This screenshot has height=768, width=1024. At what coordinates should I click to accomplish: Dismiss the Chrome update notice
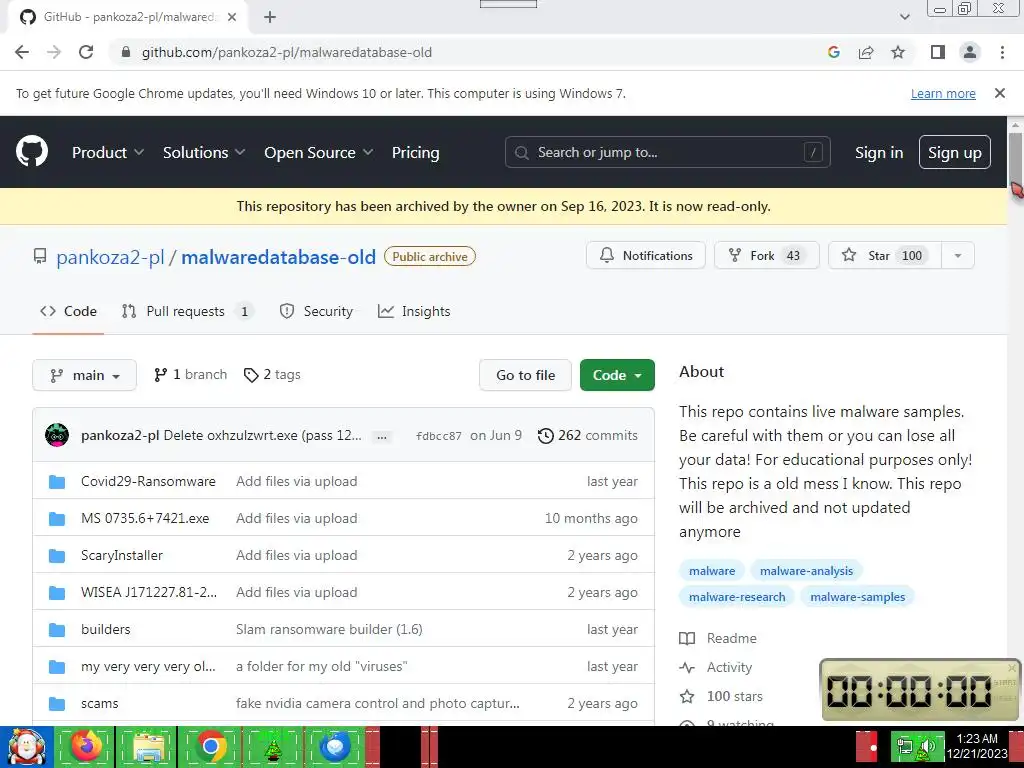point(999,93)
